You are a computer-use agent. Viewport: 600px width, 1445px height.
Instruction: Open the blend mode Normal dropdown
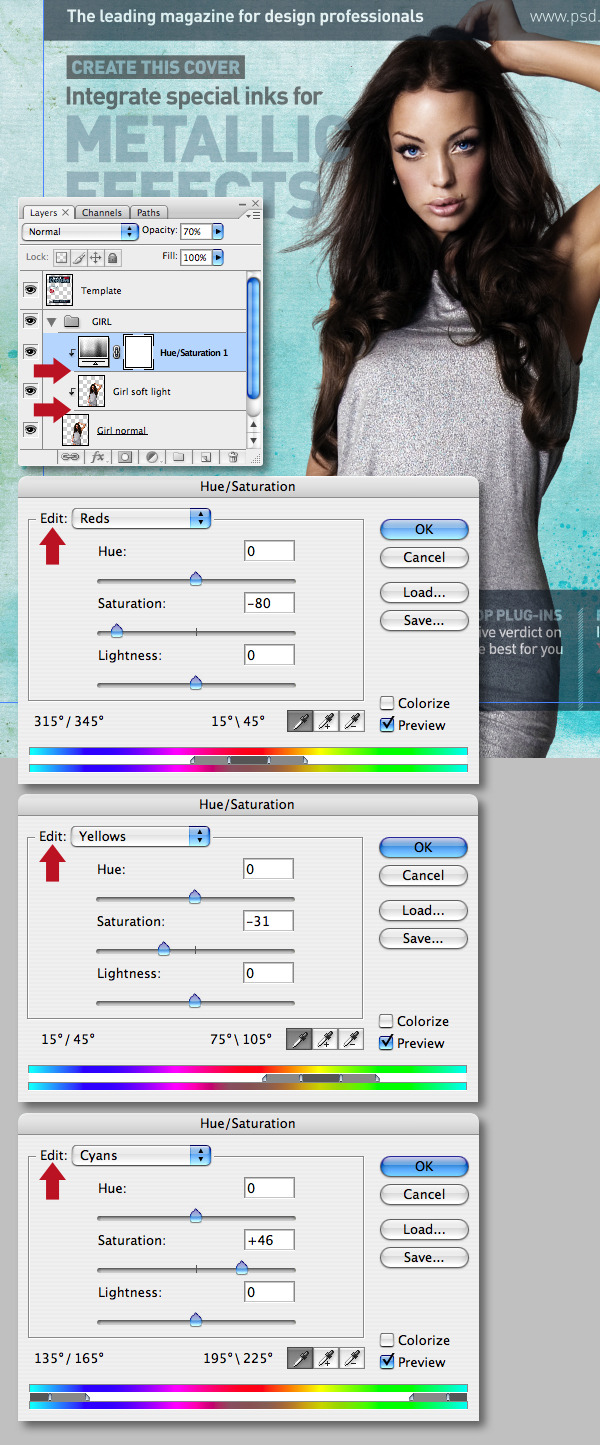[x=80, y=231]
